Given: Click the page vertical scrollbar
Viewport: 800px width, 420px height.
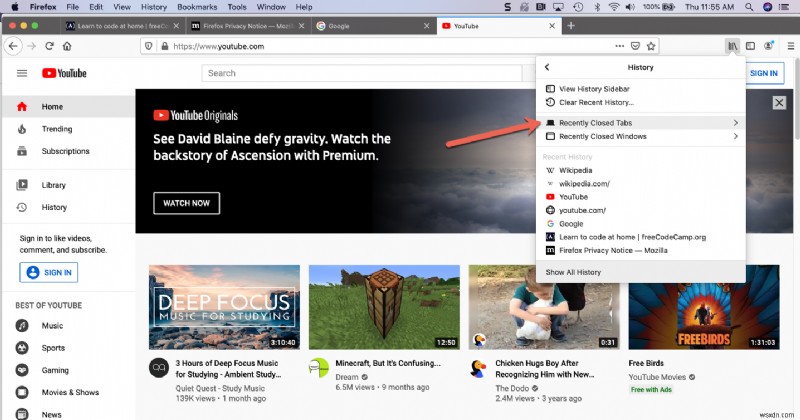Looking at the screenshot, I should [x=797, y=97].
